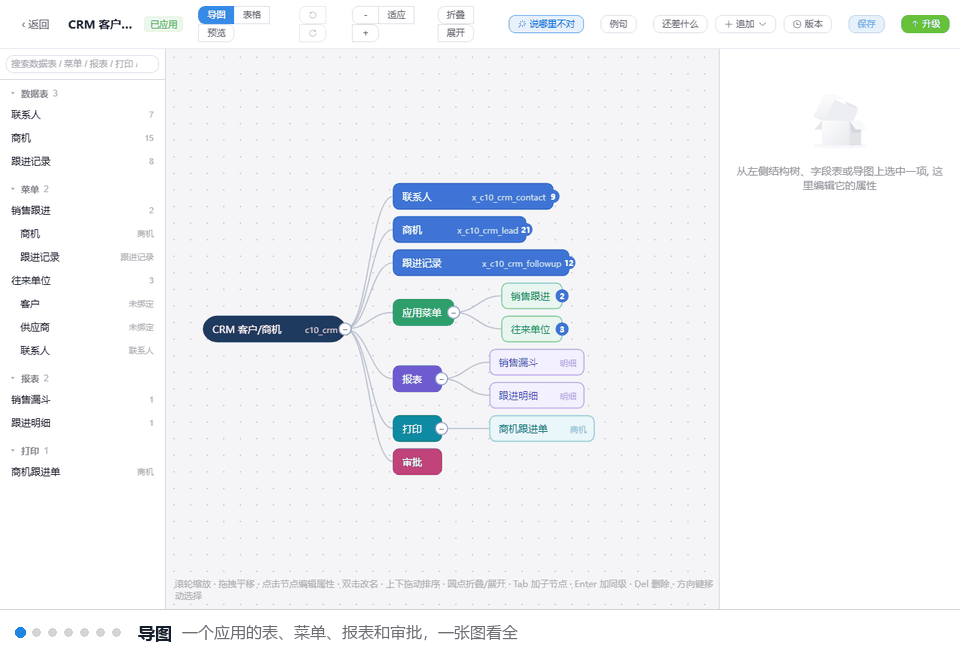The width and height of the screenshot is (960, 655).
Task: Select 商机 table under 数据表
Action: (82, 138)
